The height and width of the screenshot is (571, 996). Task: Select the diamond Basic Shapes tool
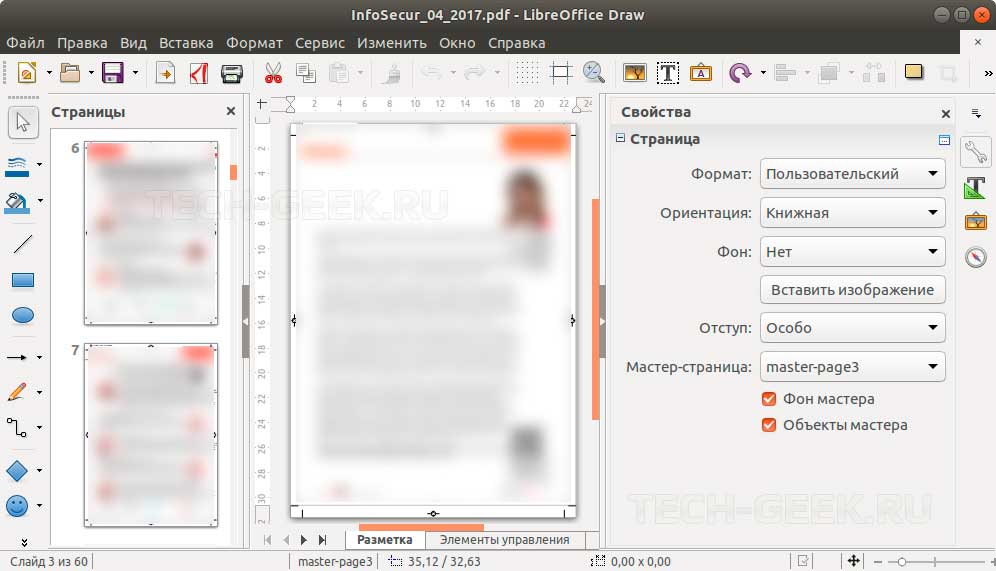click(17, 471)
